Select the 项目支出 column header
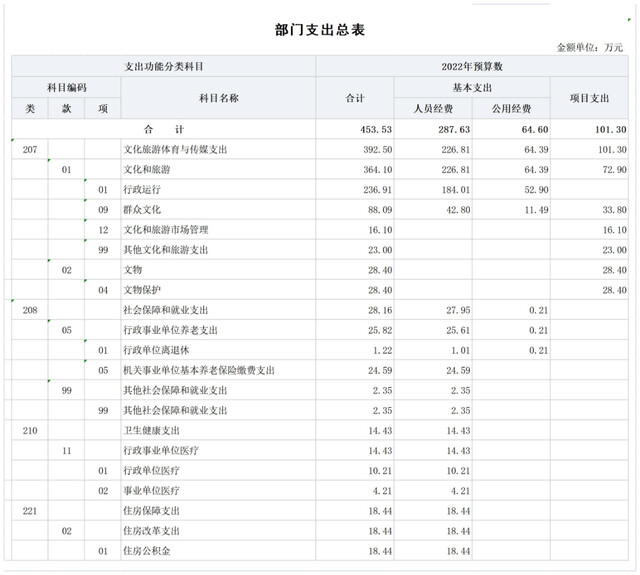Viewport: 640px width, 575px height. (x=589, y=98)
